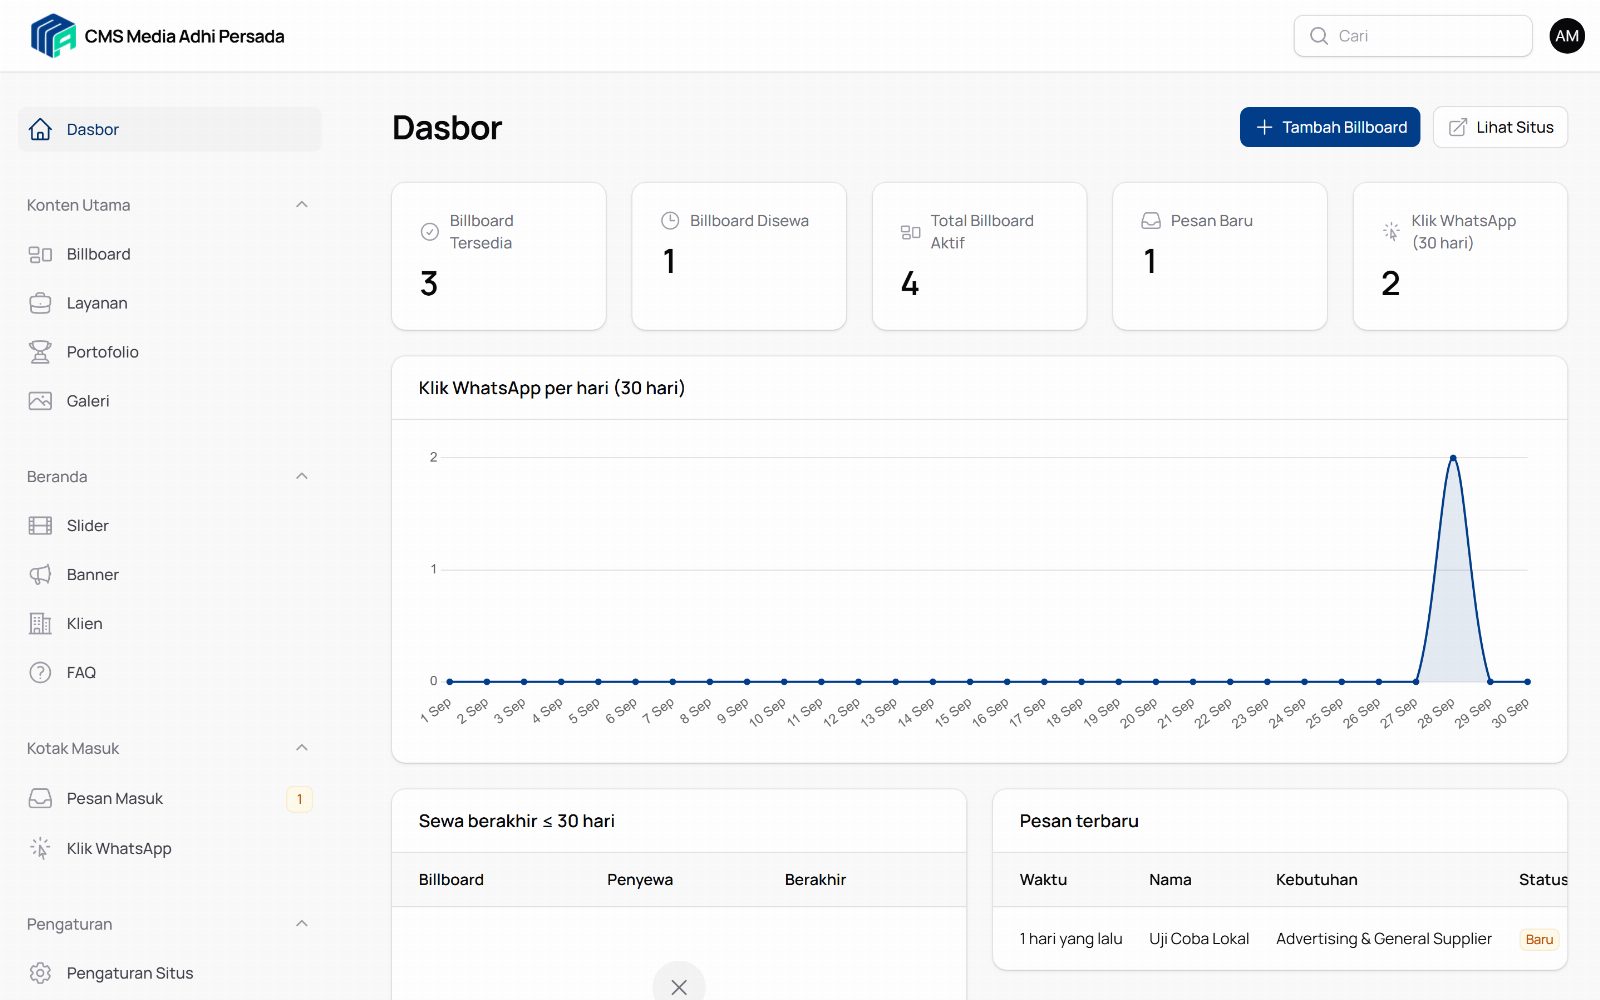Image resolution: width=1600 pixels, height=1000 pixels.
Task: Click '1 hari yang lalu' cell
Action: coord(1071,939)
